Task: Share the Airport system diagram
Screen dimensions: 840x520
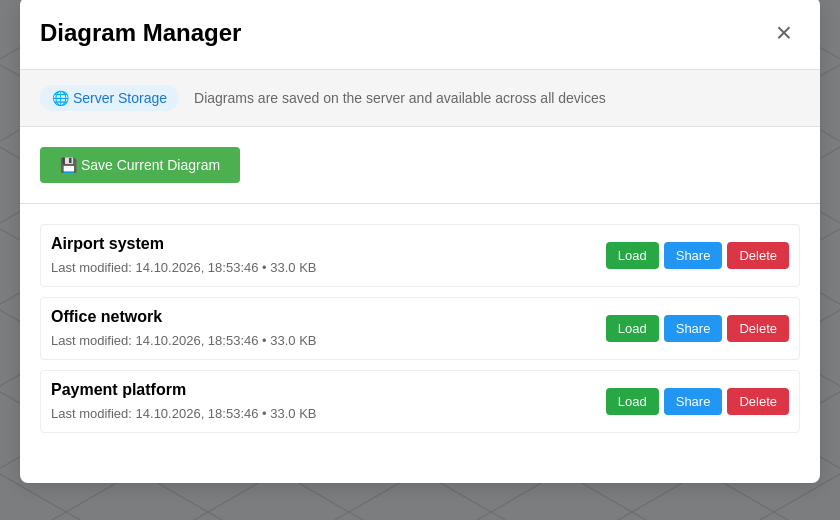Action: tap(693, 255)
